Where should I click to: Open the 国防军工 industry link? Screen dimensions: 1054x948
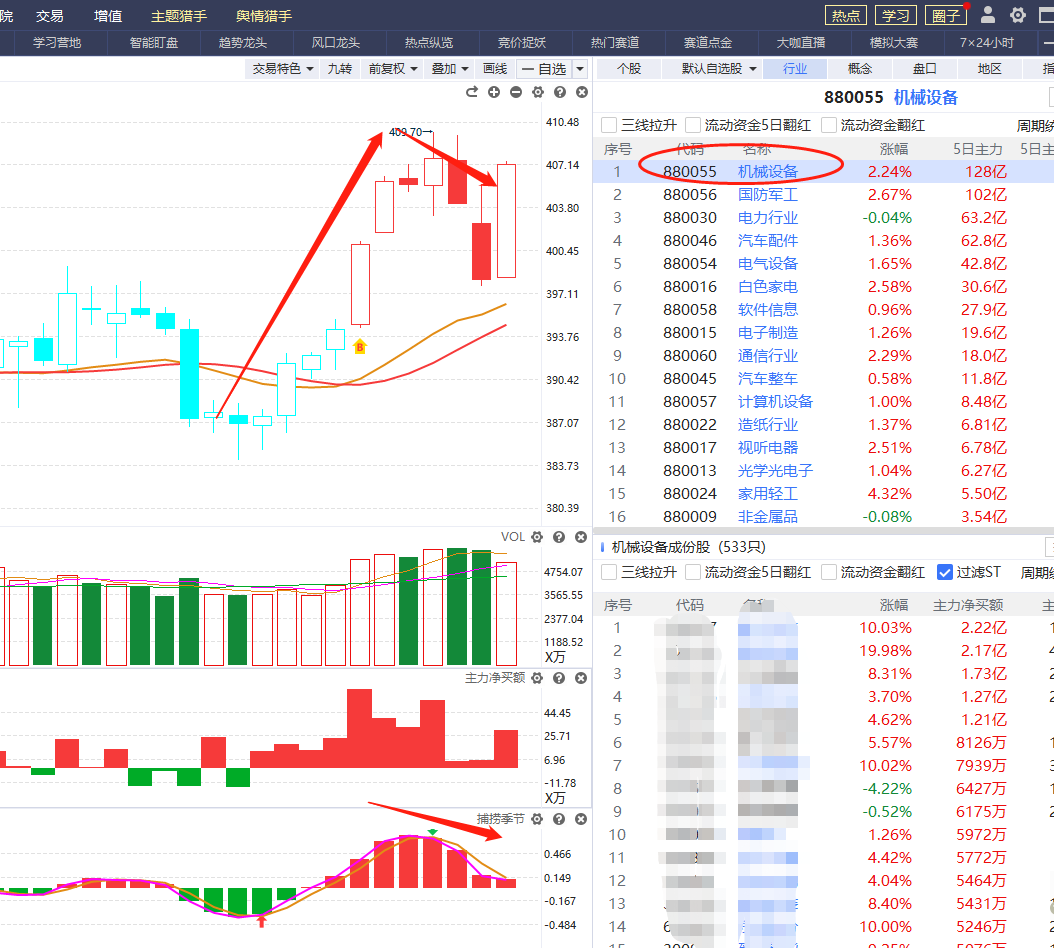click(768, 195)
